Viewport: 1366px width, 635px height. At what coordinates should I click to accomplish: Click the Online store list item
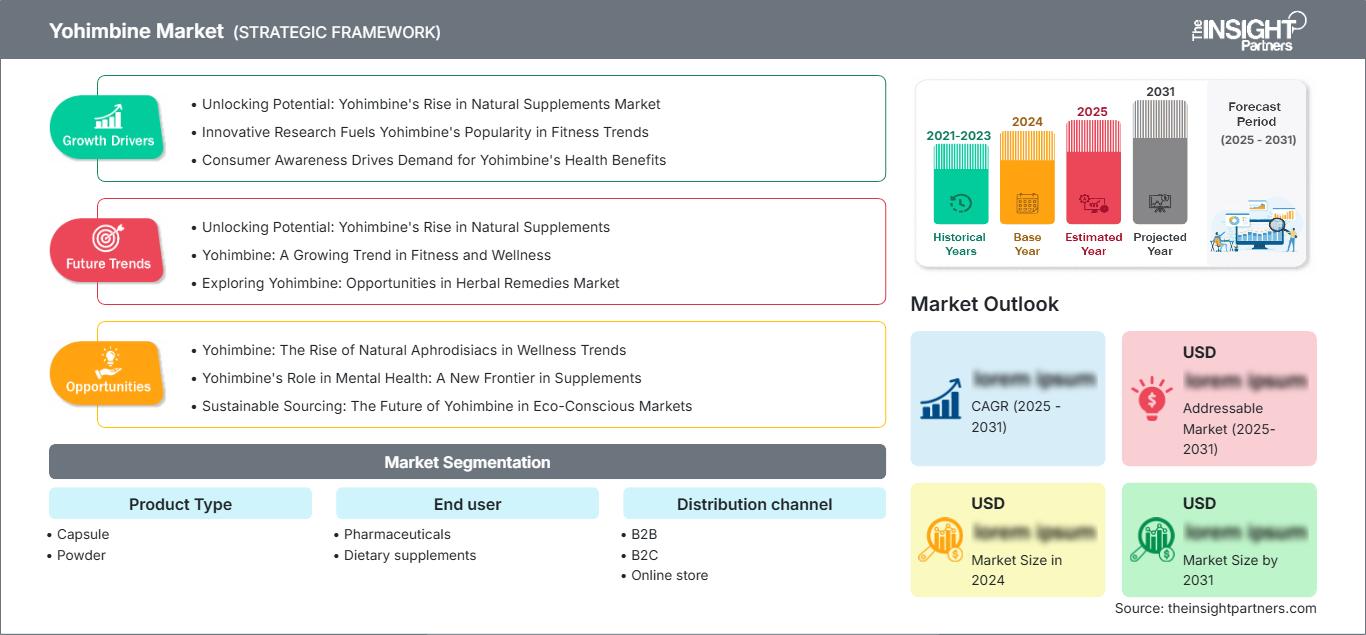tap(669, 575)
